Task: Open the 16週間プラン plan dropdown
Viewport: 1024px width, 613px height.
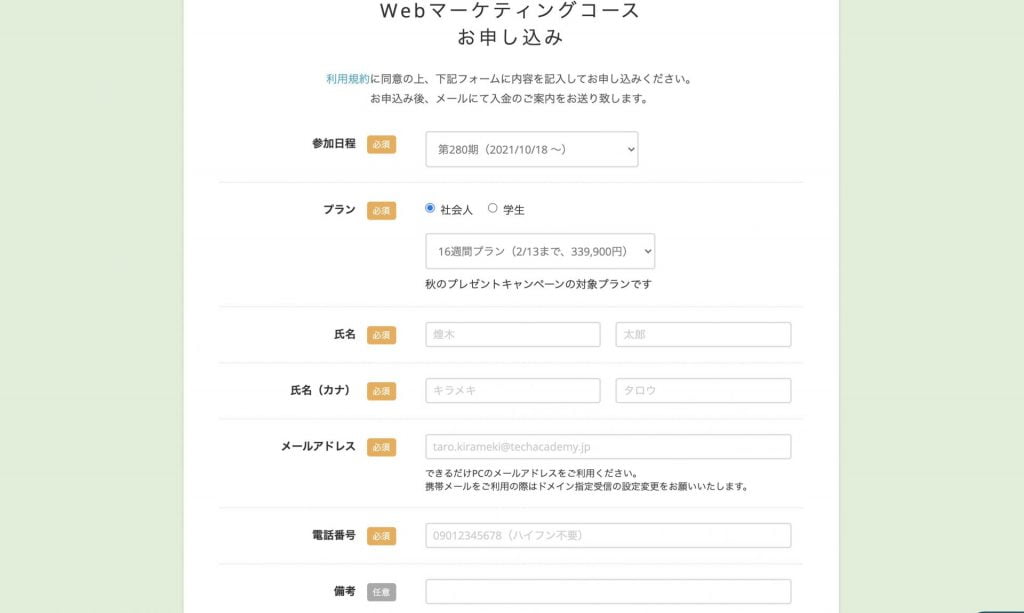Action: coord(539,250)
